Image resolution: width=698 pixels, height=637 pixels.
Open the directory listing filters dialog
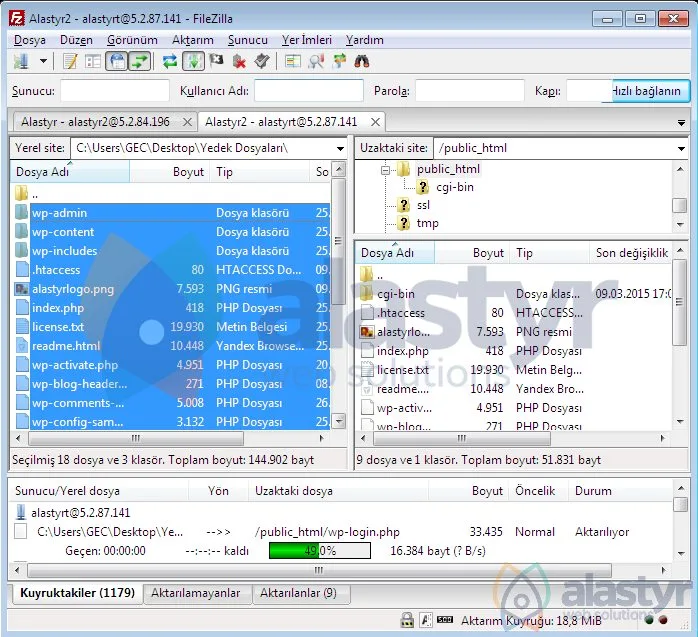pyautogui.click(x=292, y=61)
